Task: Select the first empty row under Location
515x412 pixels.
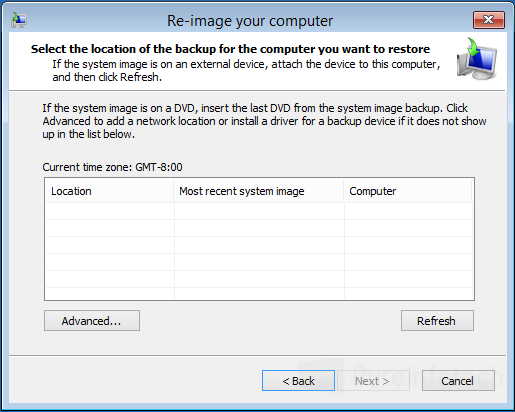Action: click(110, 211)
